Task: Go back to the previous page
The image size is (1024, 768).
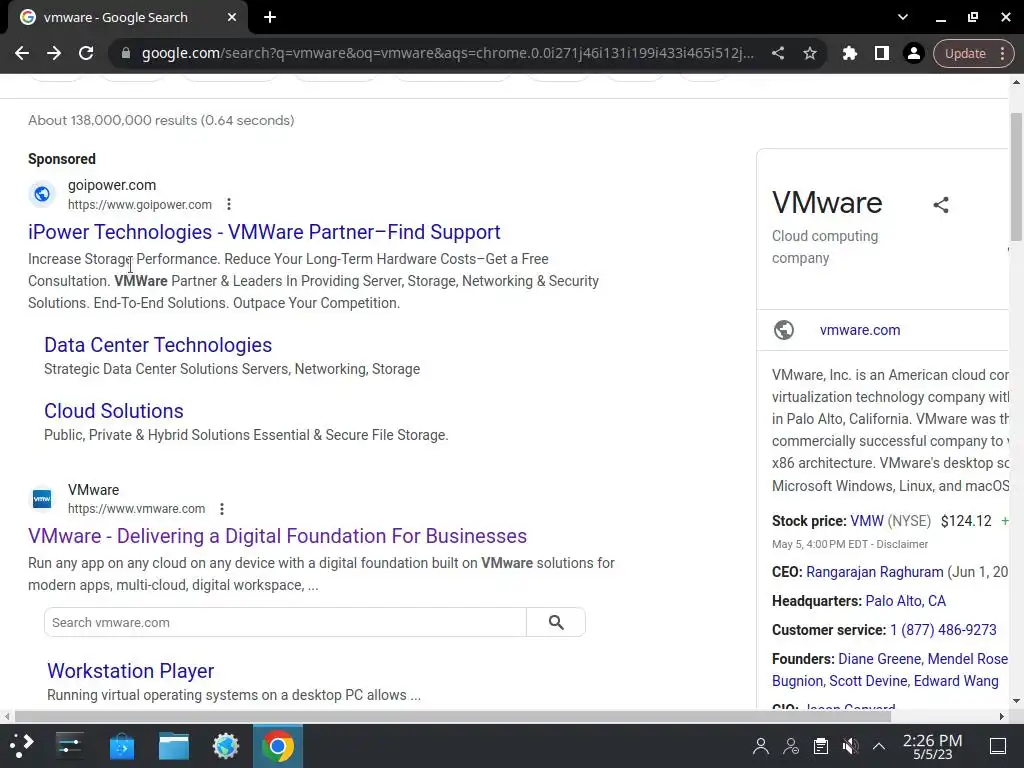Action: pyautogui.click(x=22, y=54)
